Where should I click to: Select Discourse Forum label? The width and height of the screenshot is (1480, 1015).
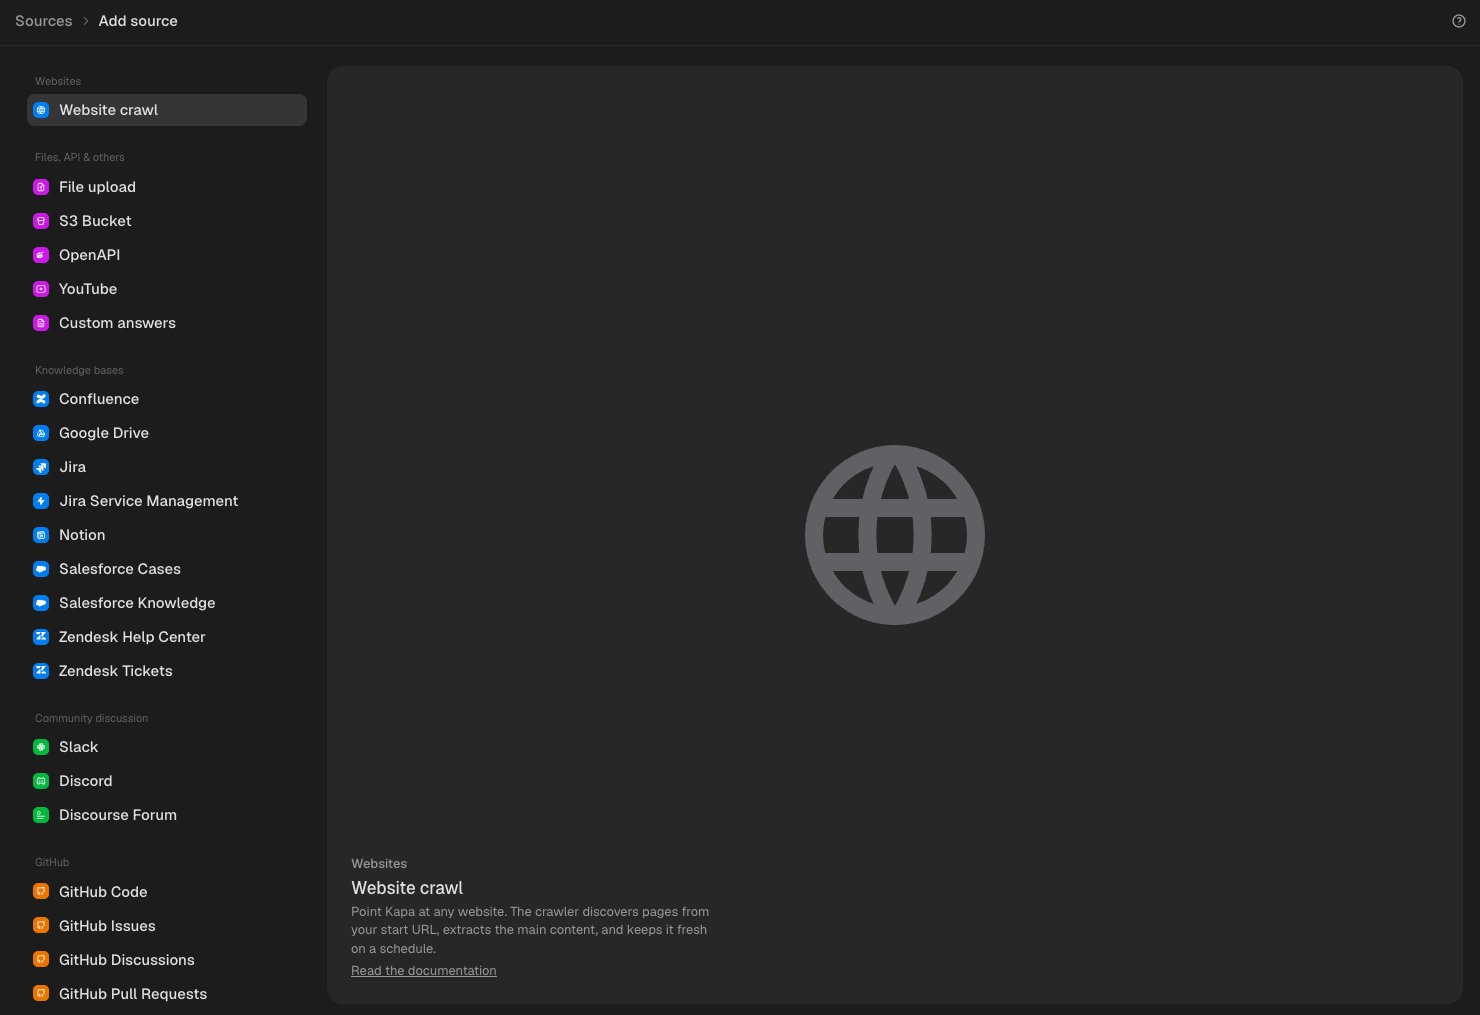[118, 815]
